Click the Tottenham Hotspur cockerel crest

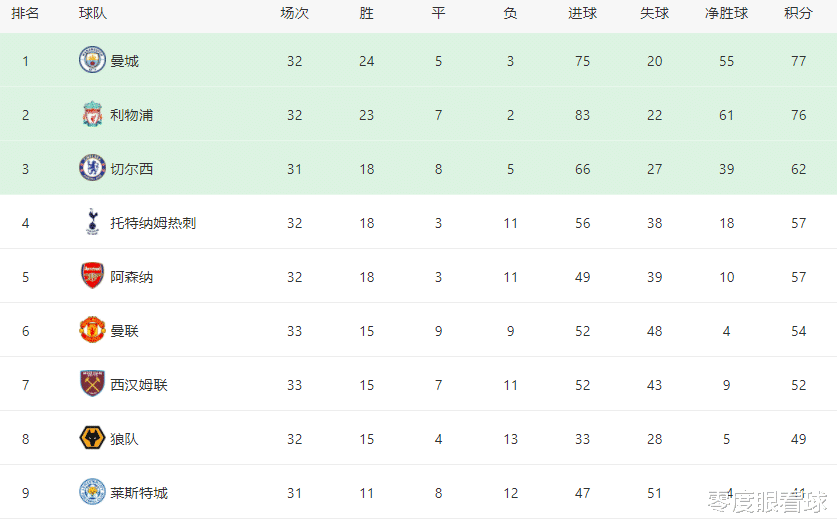pos(92,222)
